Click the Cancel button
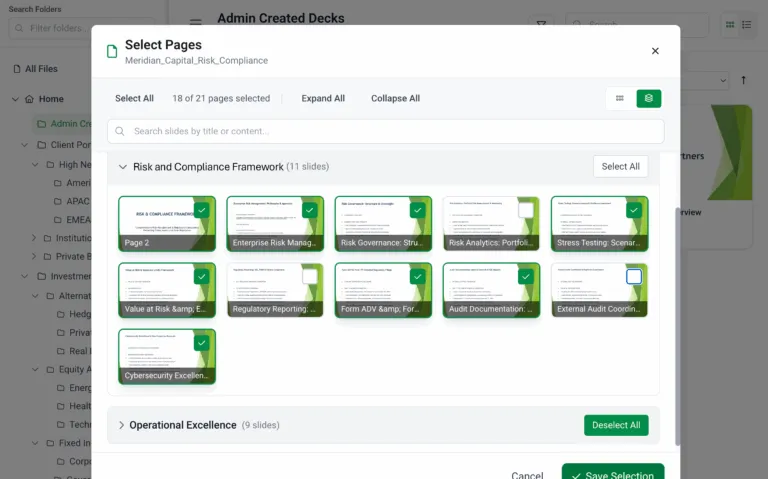768x479 pixels. click(x=527, y=475)
